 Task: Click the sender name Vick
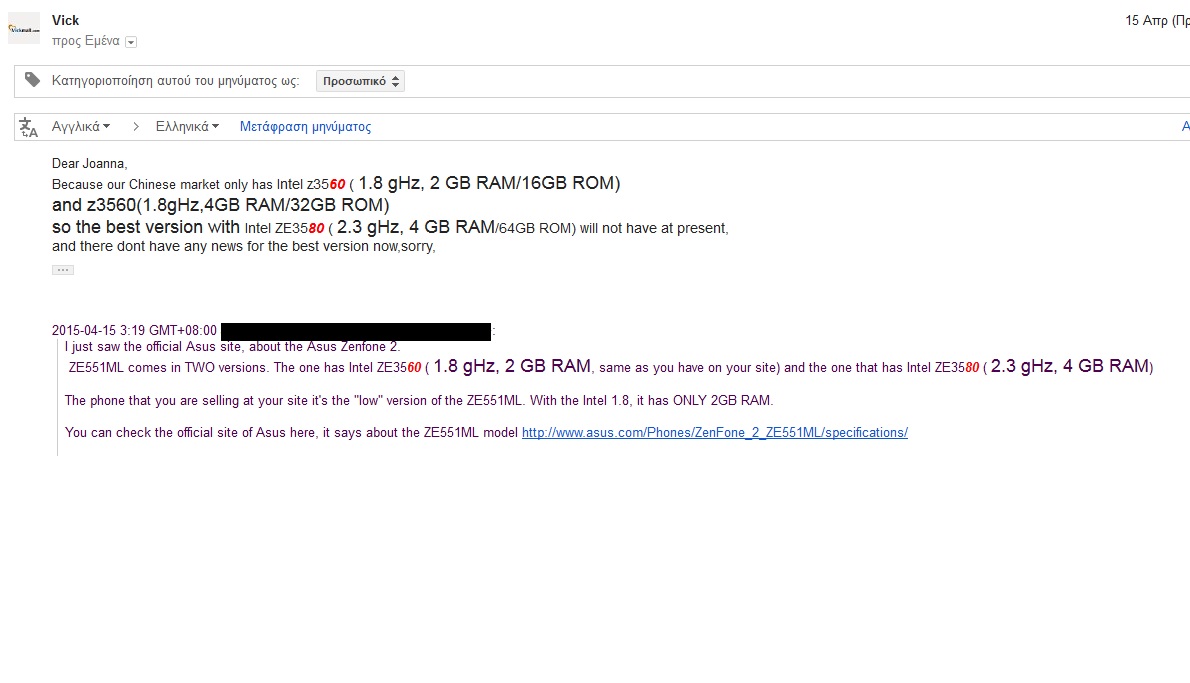coord(65,20)
